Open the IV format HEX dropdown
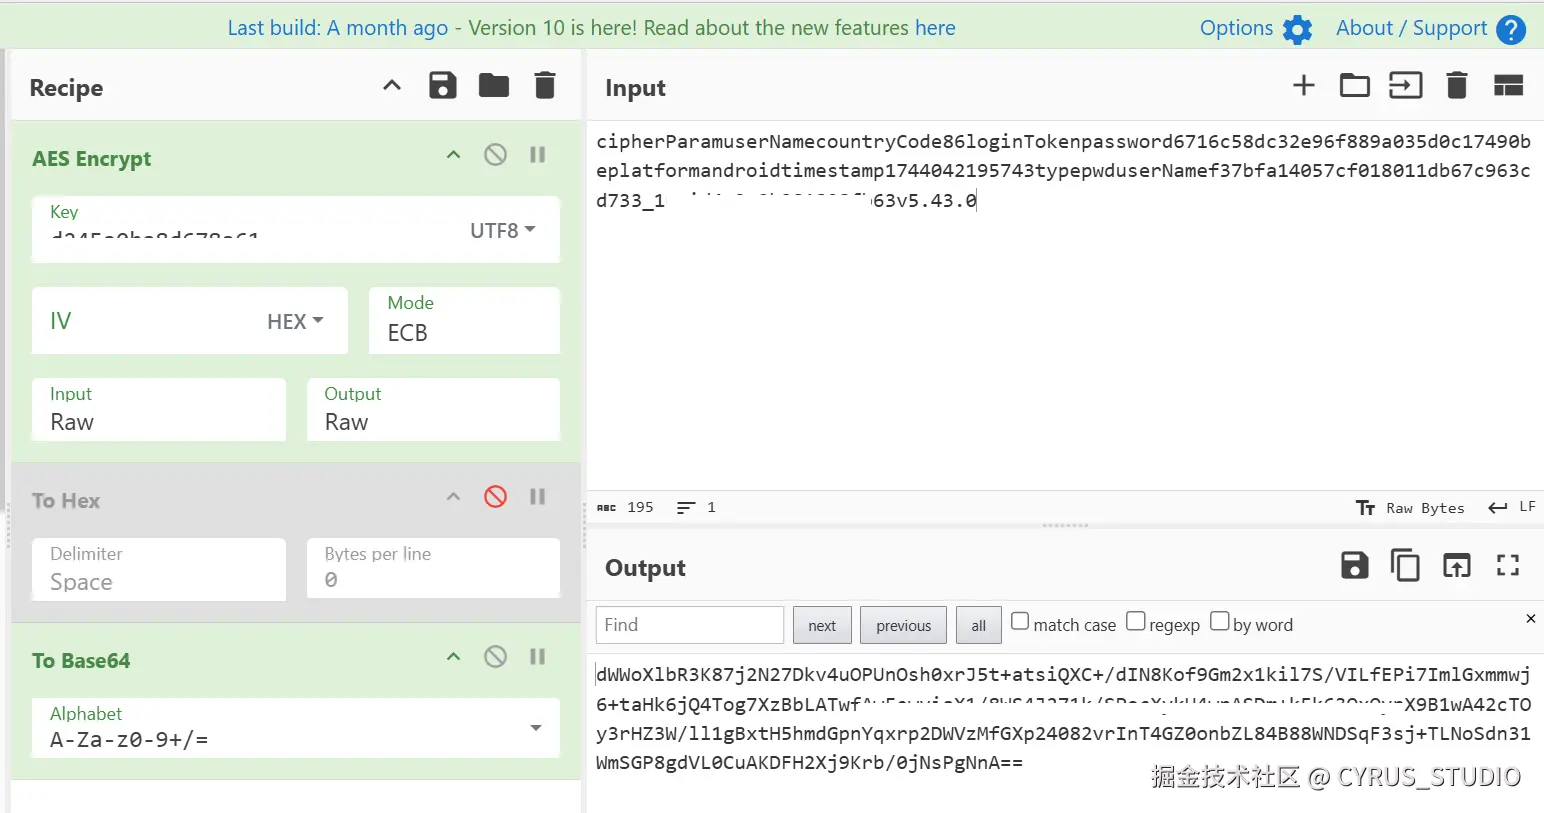The height and width of the screenshot is (813, 1544). point(295,321)
